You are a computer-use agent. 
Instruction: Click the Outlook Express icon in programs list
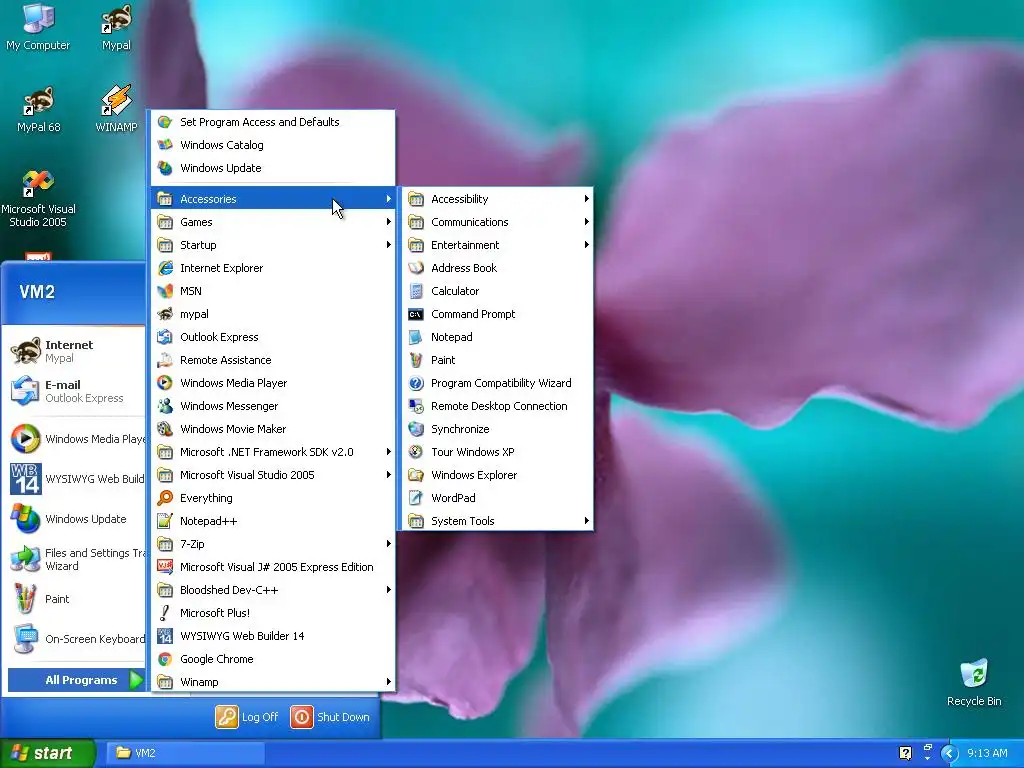[x=165, y=337]
